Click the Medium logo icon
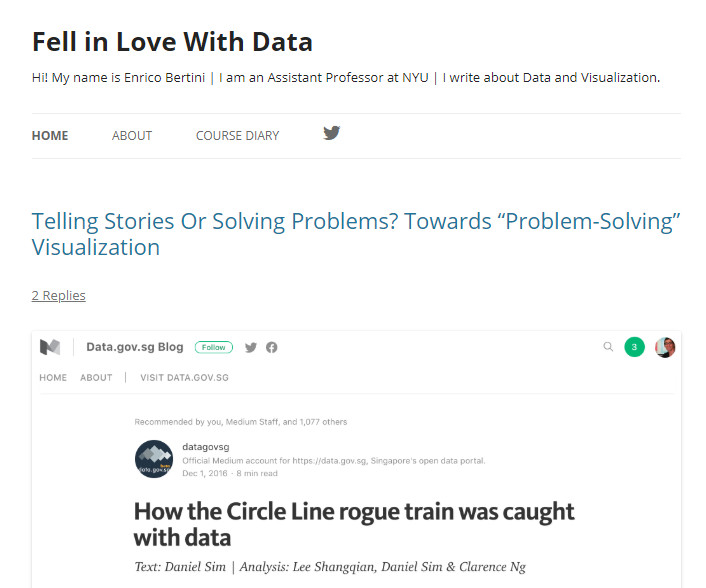 tap(50, 347)
